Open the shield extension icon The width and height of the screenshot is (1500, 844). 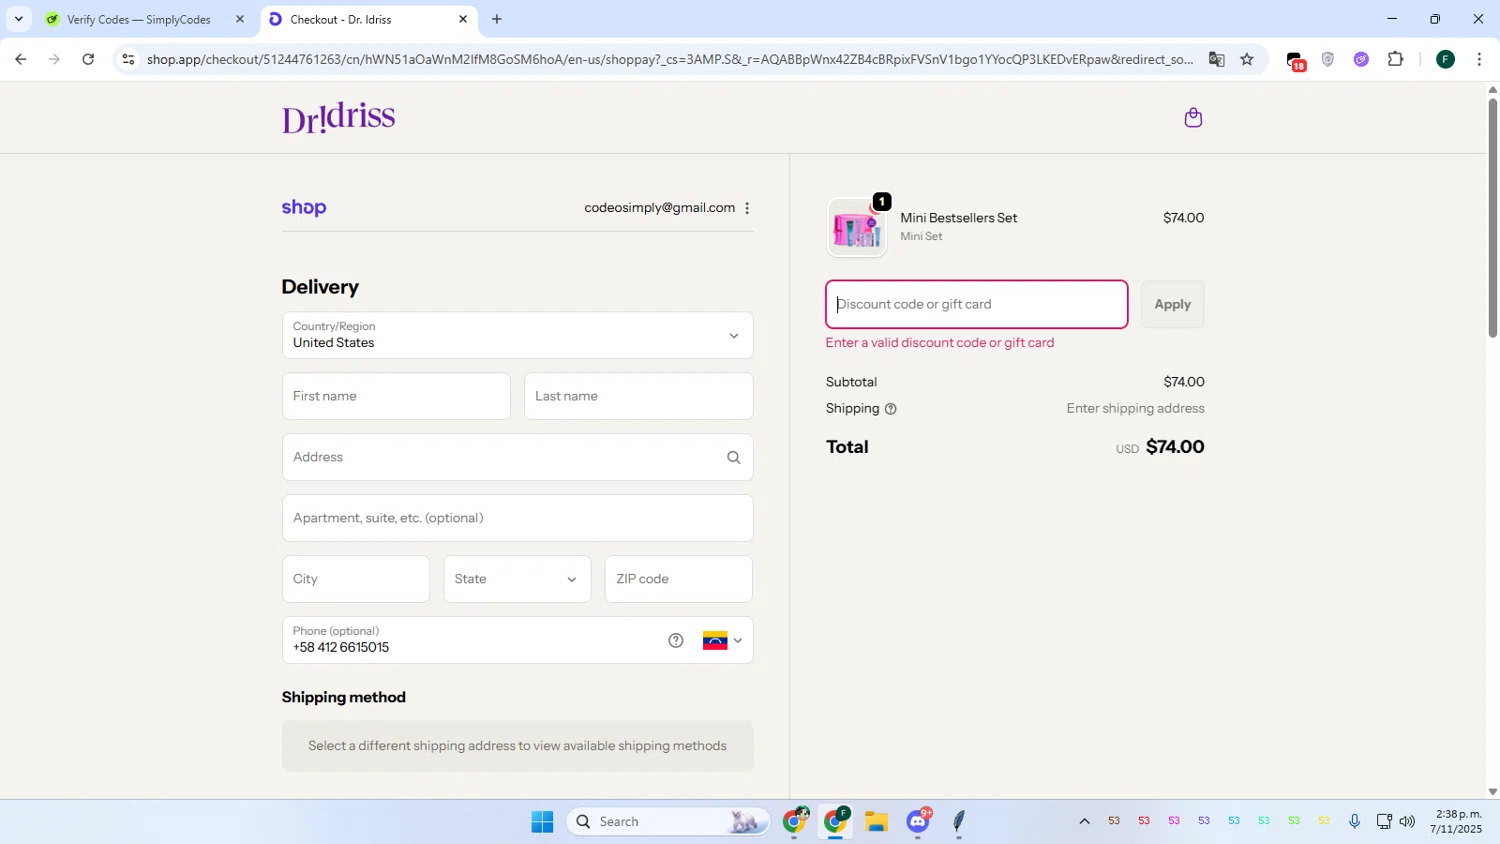tap(1328, 60)
